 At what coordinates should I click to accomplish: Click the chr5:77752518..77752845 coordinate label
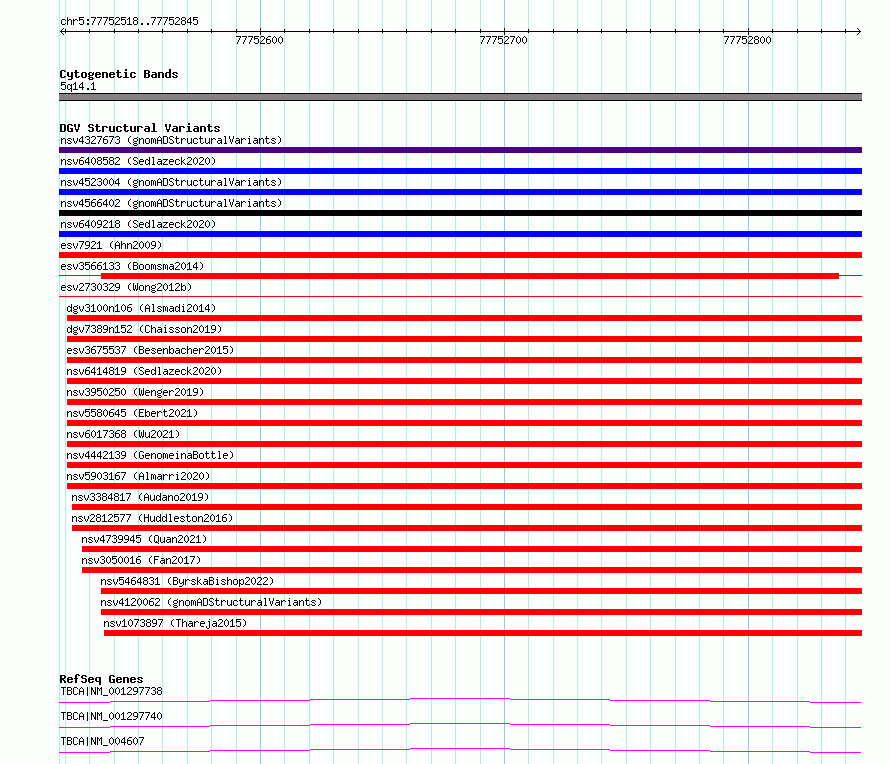(129, 22)
